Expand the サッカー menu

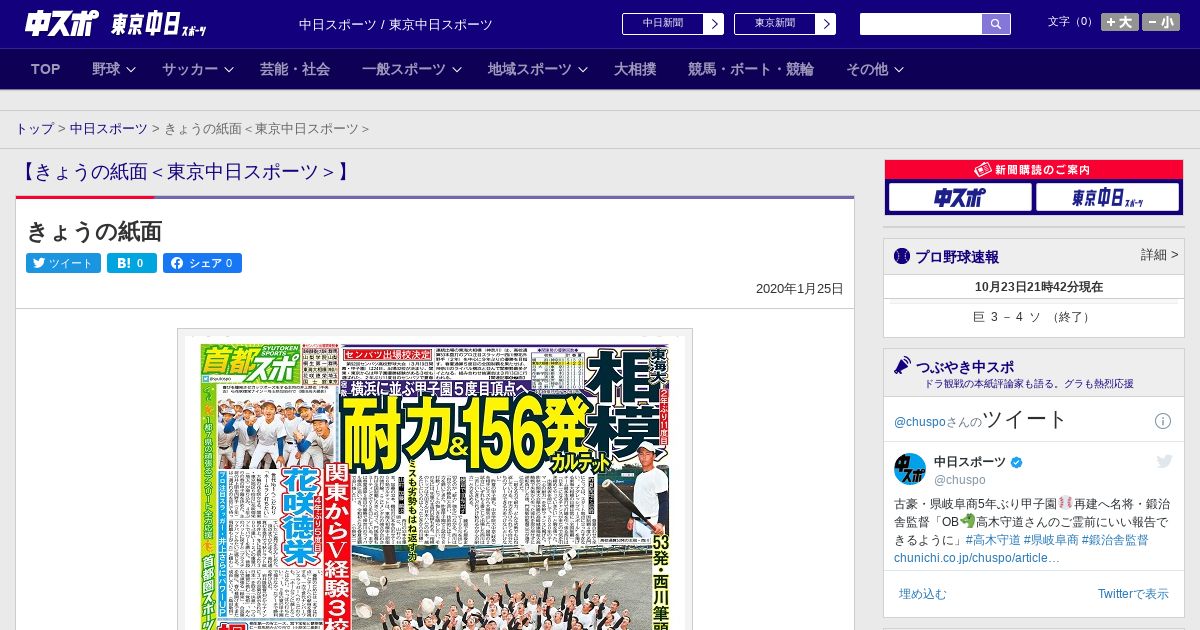click(x=198, y=69)
